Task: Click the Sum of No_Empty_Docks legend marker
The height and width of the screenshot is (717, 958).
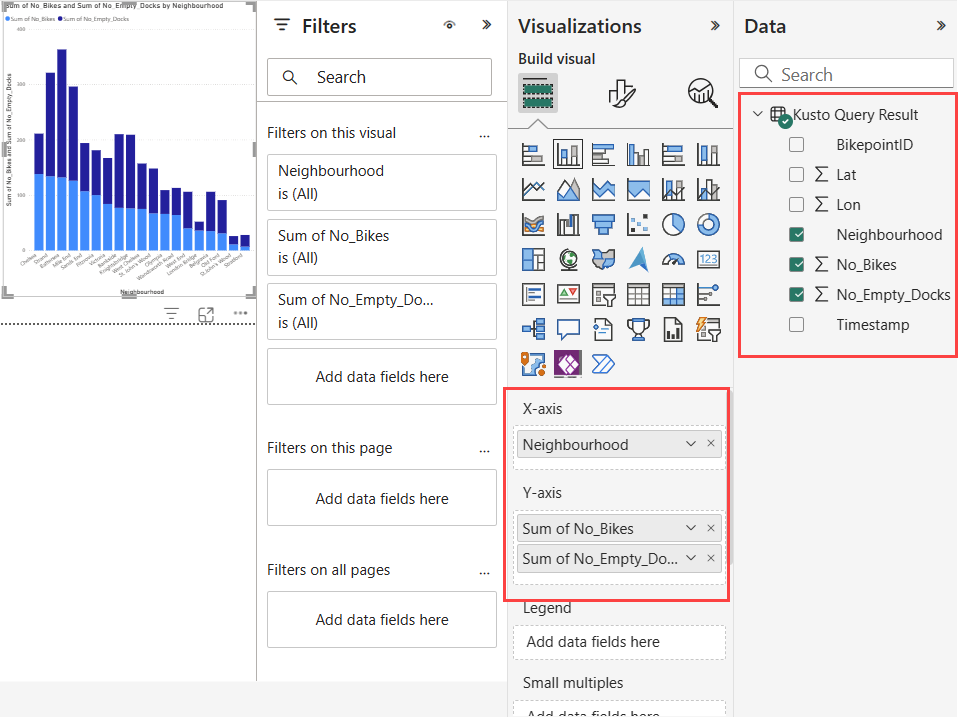Action: 60,19
